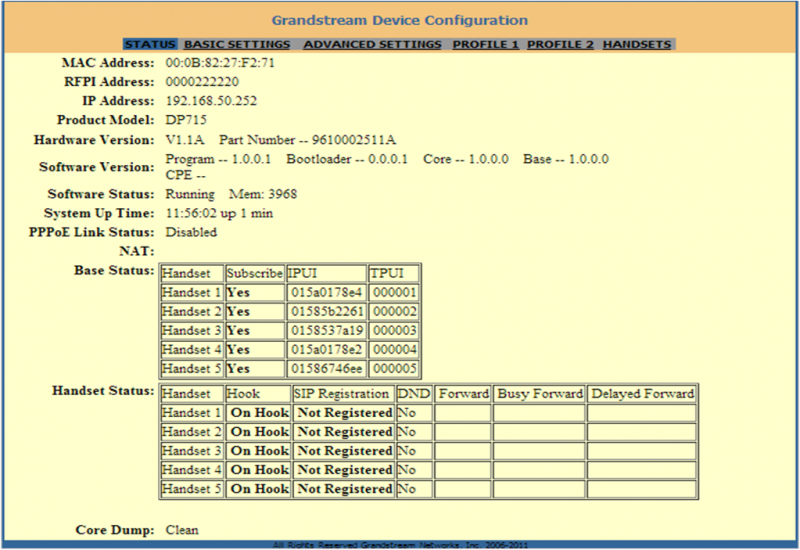800x550 pixels.
Task: Click IPUI 01586746ee for Handset 5
Action: (x=327, y=368)
